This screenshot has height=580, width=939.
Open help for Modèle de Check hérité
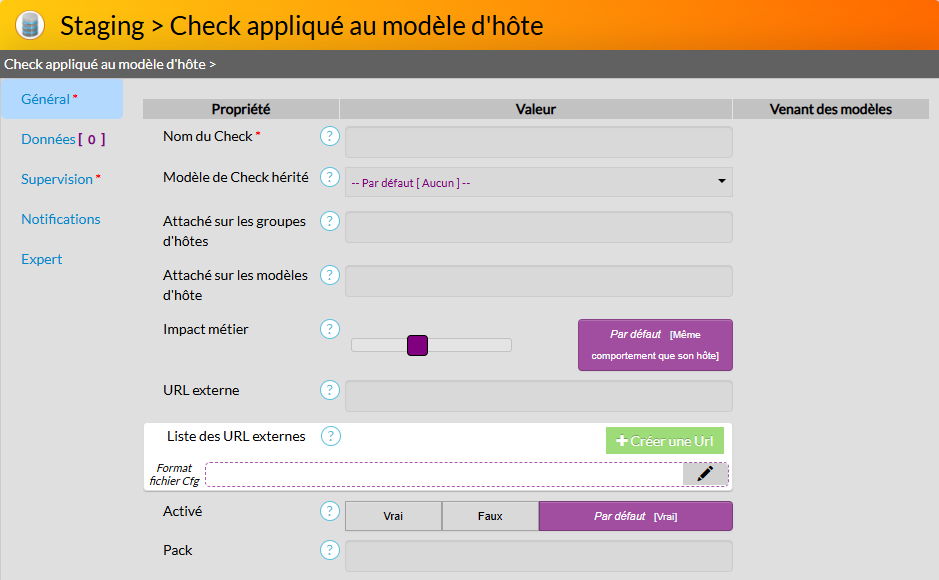tap(330, 177)
